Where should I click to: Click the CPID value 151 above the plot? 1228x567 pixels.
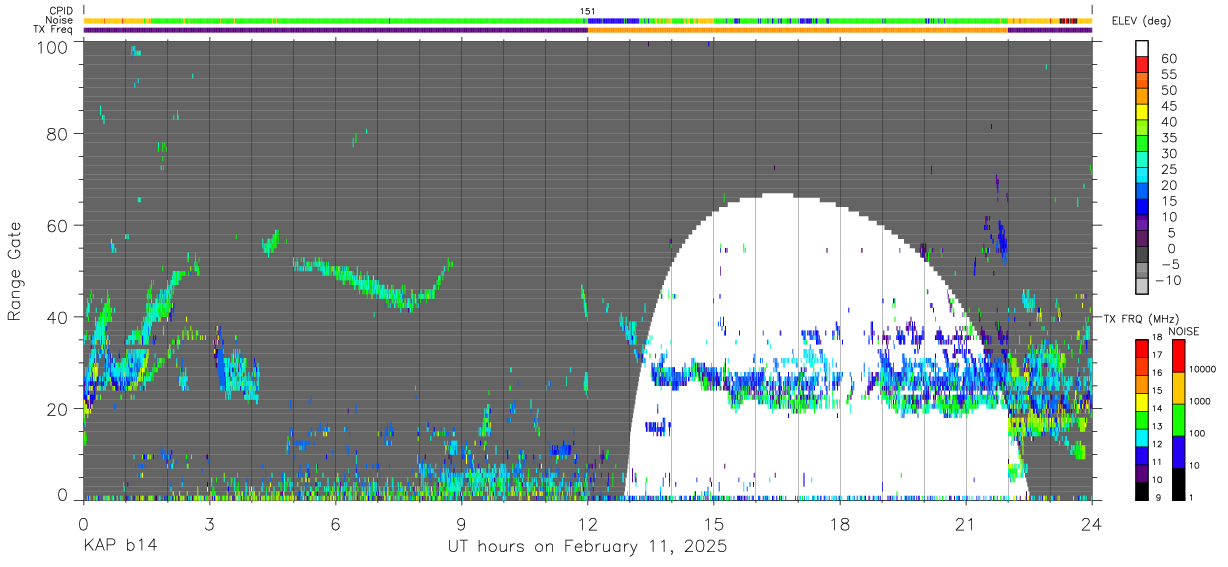588,11
